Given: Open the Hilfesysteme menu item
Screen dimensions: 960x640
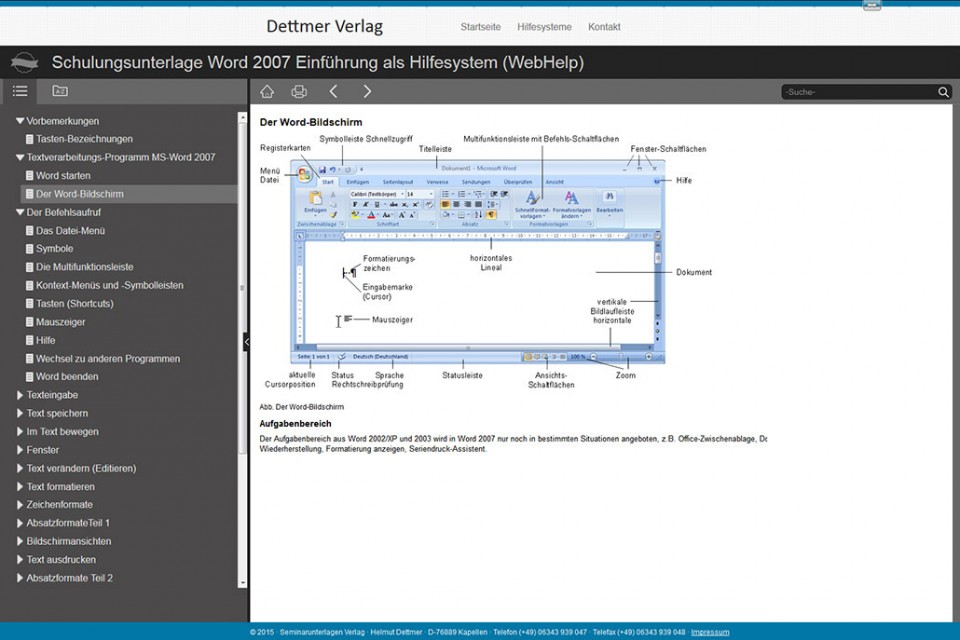Looking at the screenshot, I should (x=544, y=27).
